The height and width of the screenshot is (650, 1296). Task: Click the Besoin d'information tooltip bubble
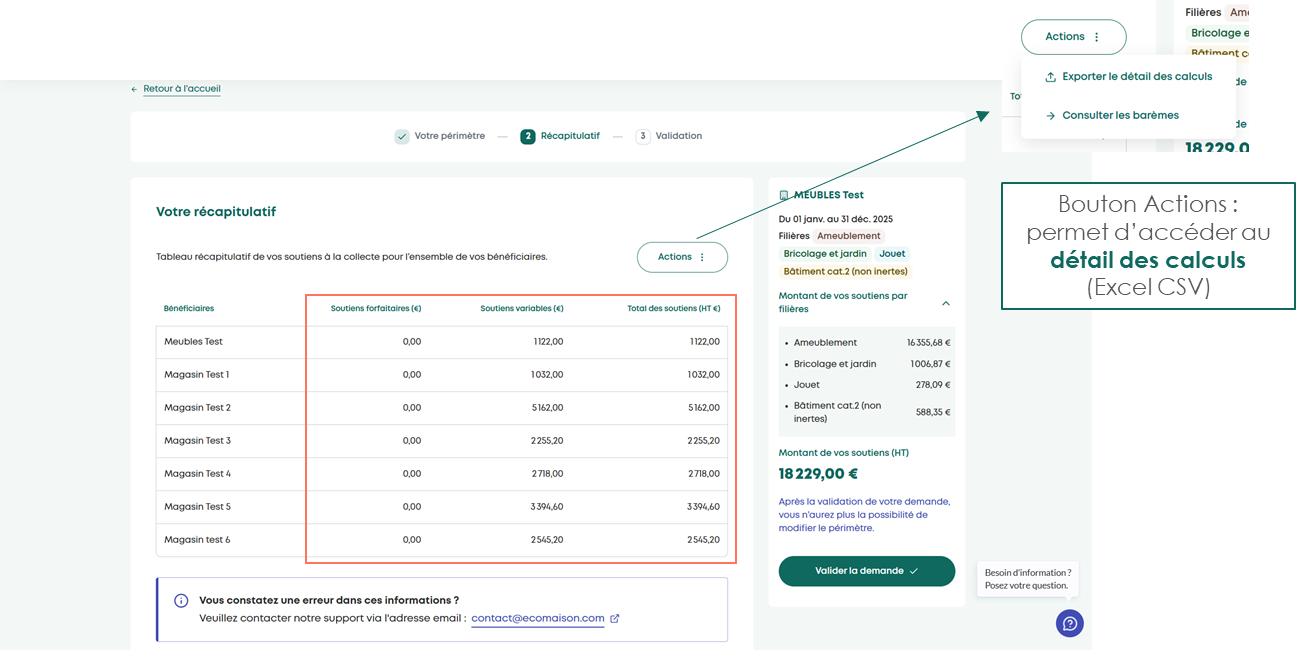coord(1027,579)
